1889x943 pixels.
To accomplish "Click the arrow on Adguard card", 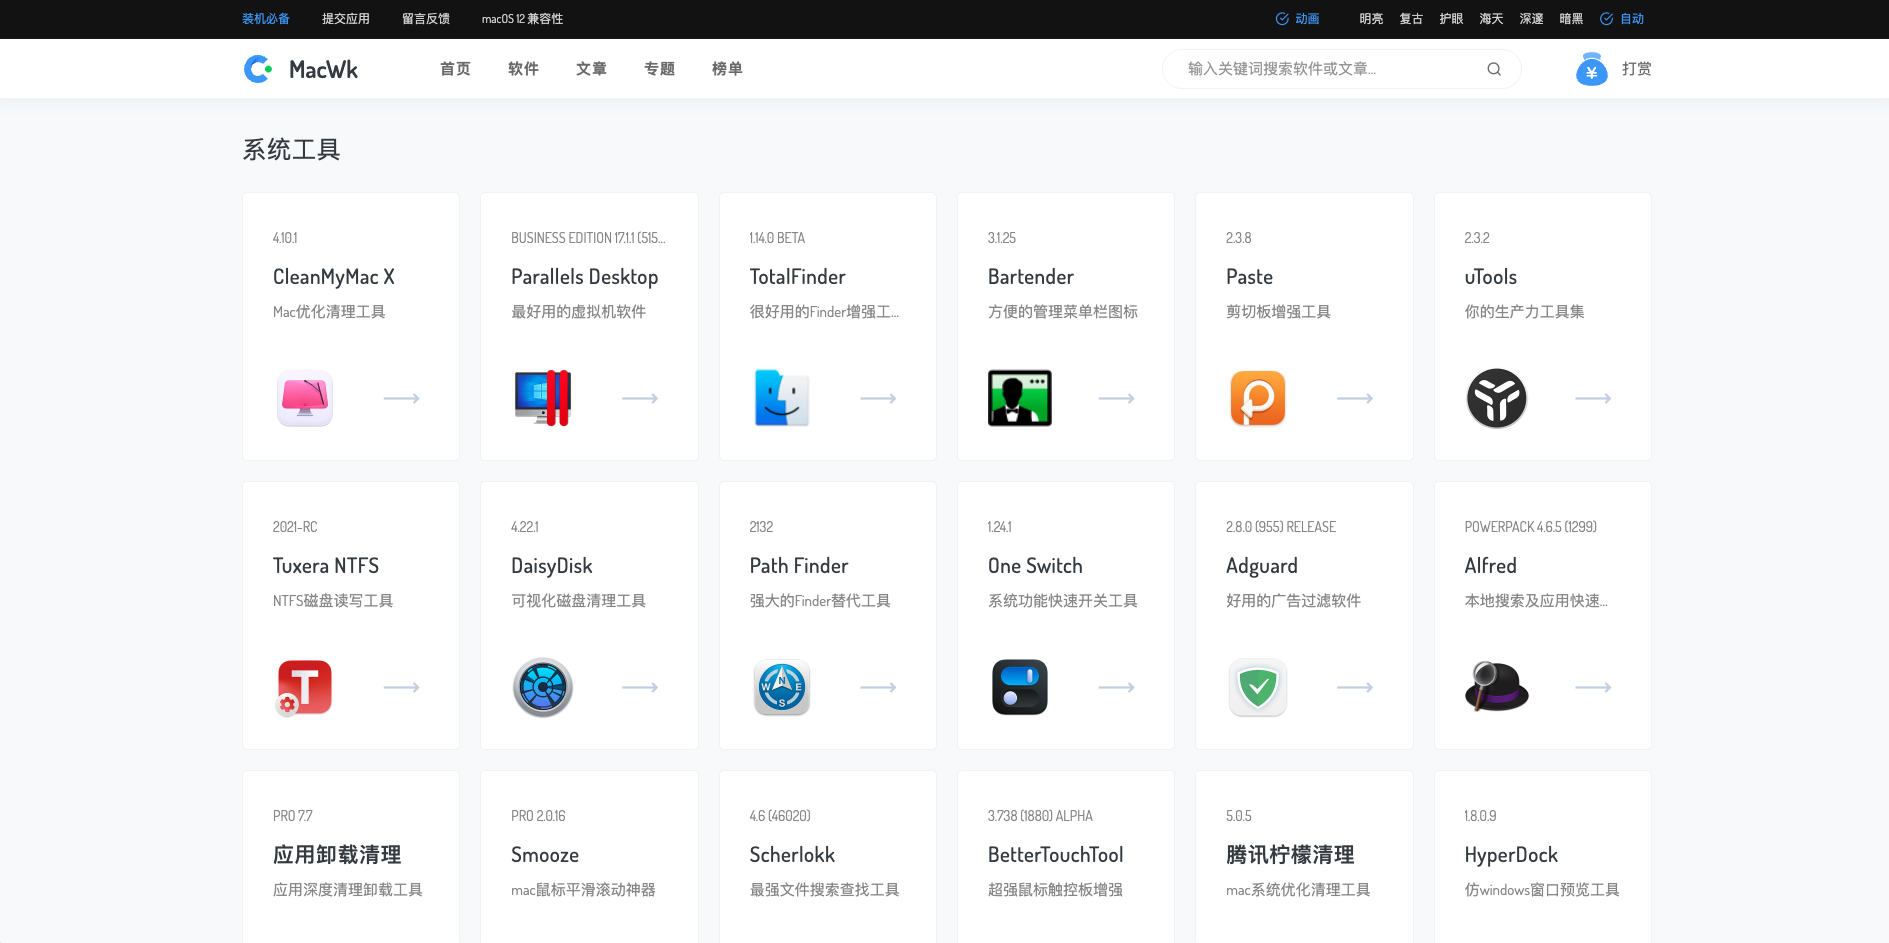I will pos(1355,687).
